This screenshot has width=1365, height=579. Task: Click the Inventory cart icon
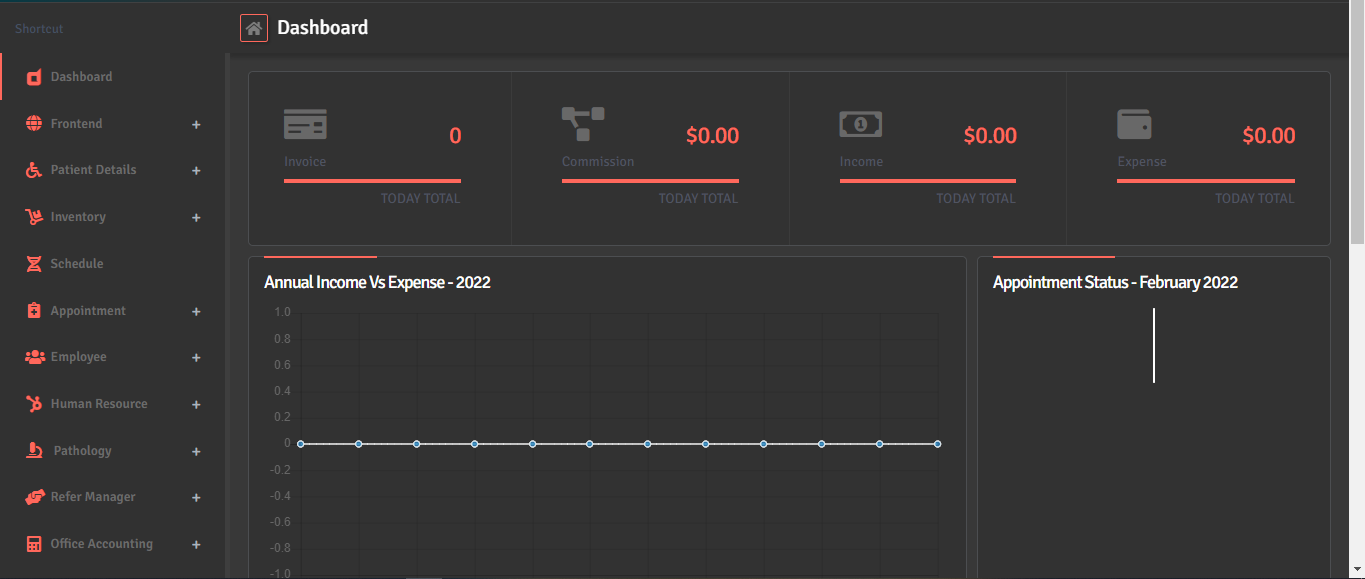click(34, 217)
